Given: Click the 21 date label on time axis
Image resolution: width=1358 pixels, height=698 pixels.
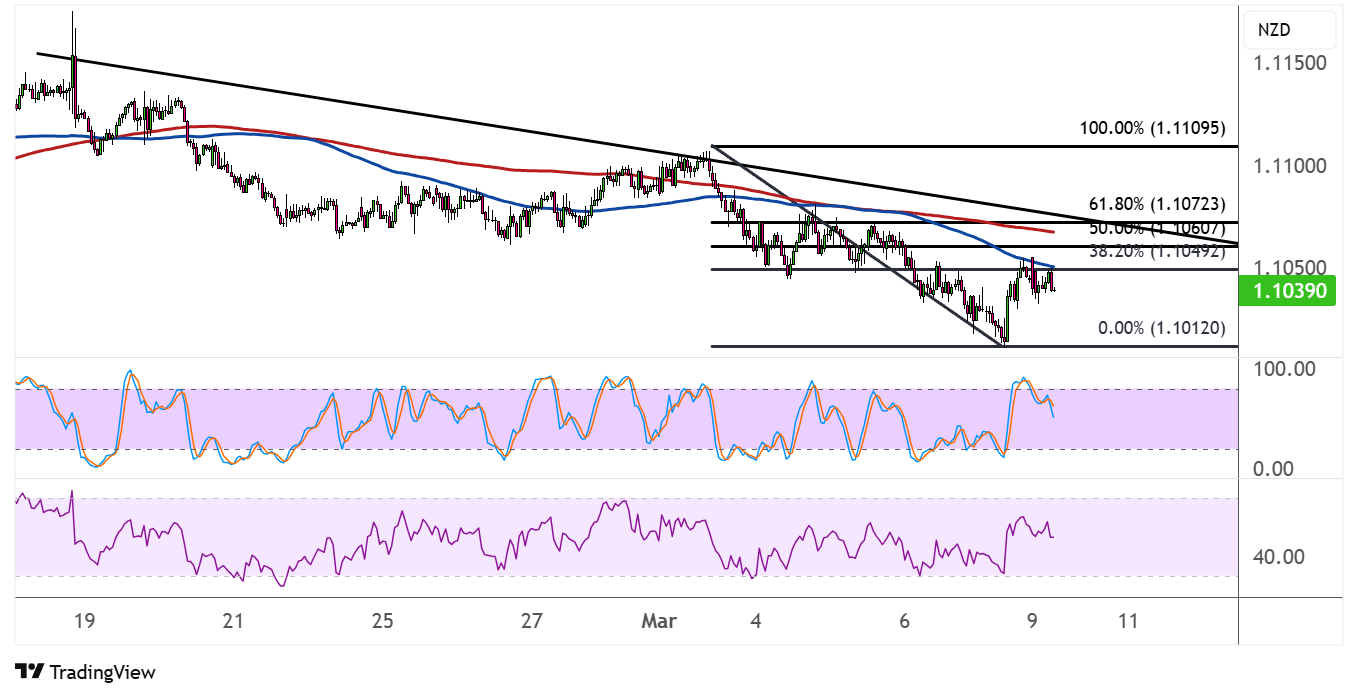Looking at the screenshot, I should point(233,621).
